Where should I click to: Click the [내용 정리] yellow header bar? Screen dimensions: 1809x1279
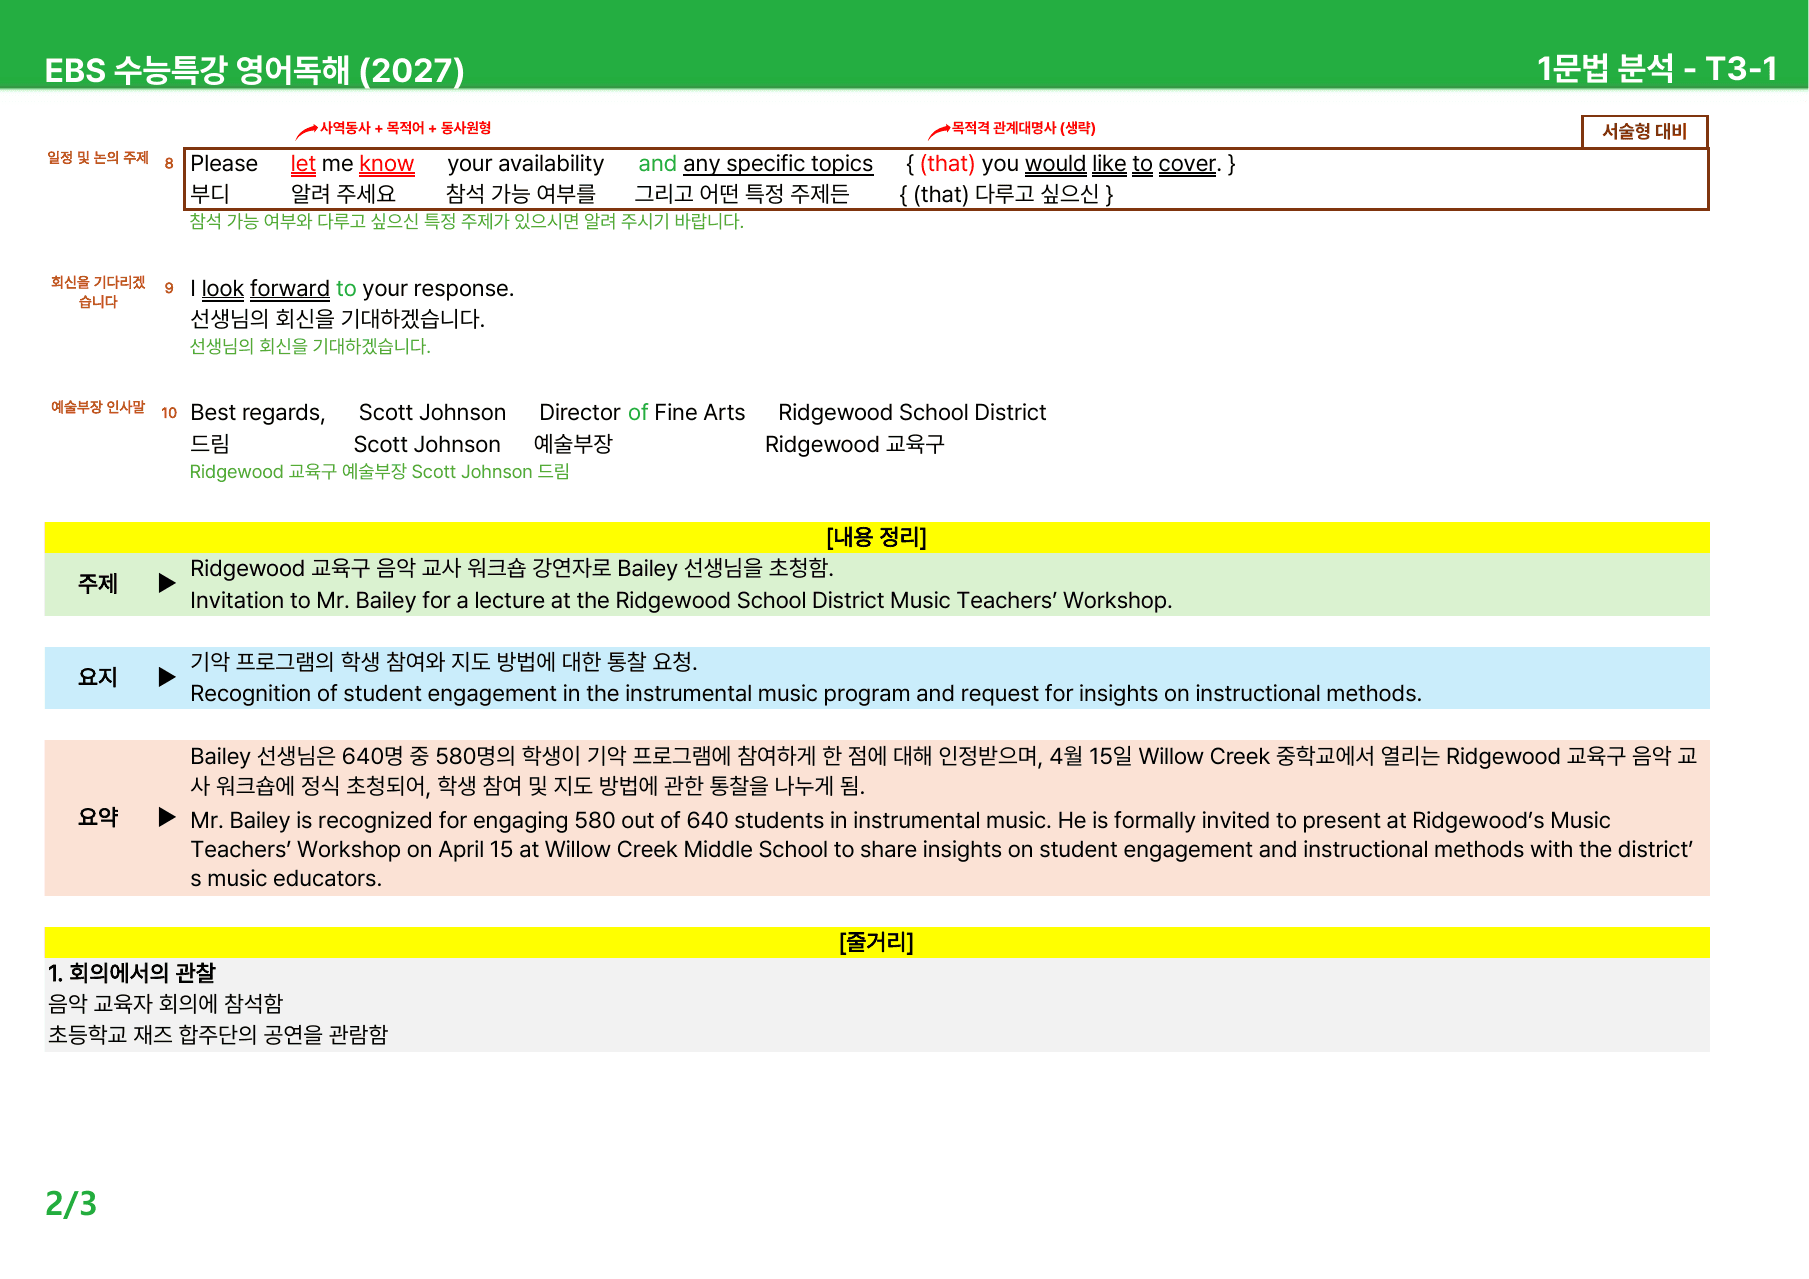877,537
